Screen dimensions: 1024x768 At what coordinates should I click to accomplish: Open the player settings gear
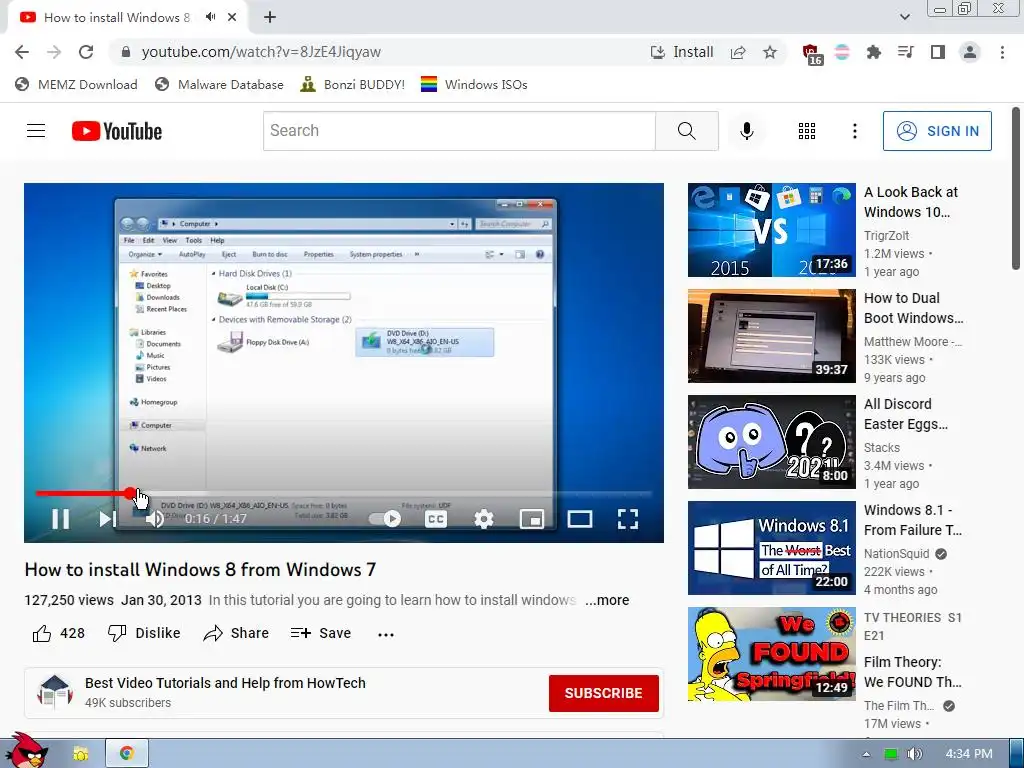pyautogui.click(x=484, y=519)
